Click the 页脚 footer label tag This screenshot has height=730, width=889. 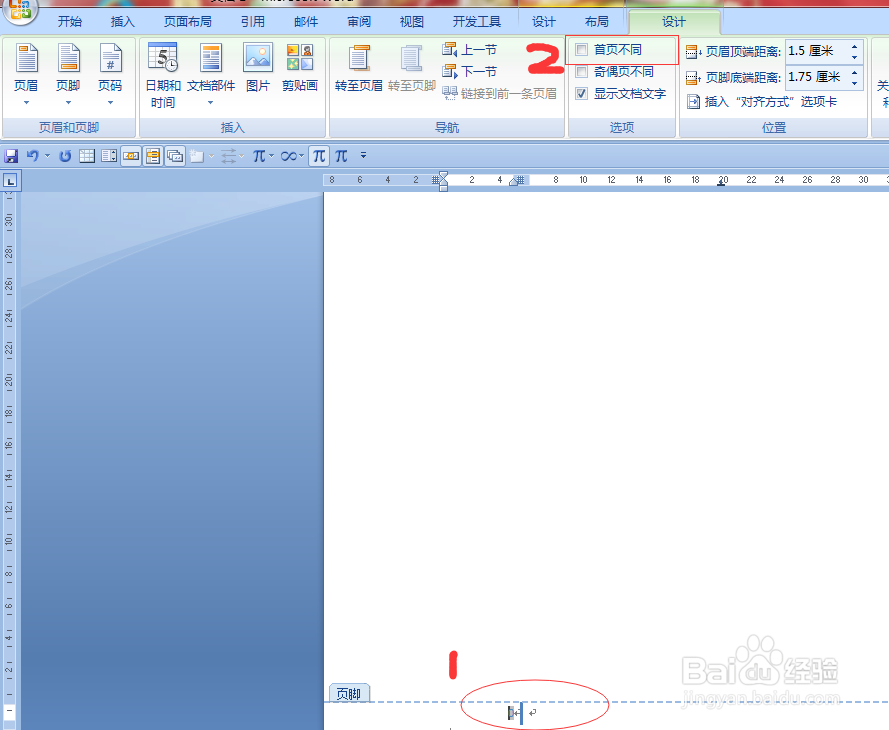(349, 693)
